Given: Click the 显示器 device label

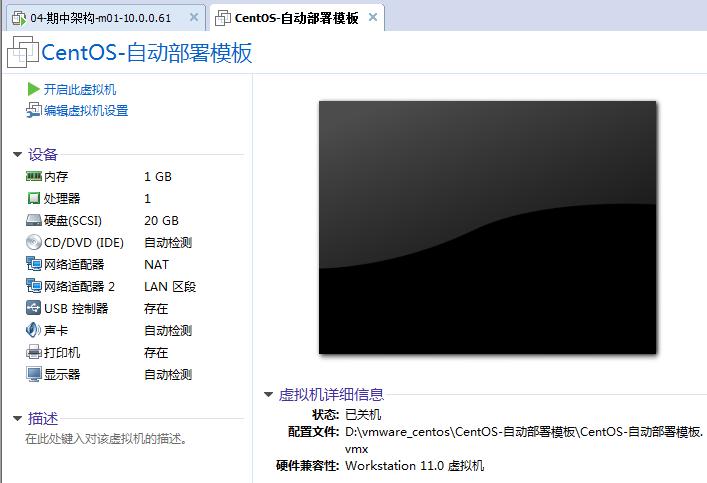Looking at the screenshot, I should click(x=62, y=374).
